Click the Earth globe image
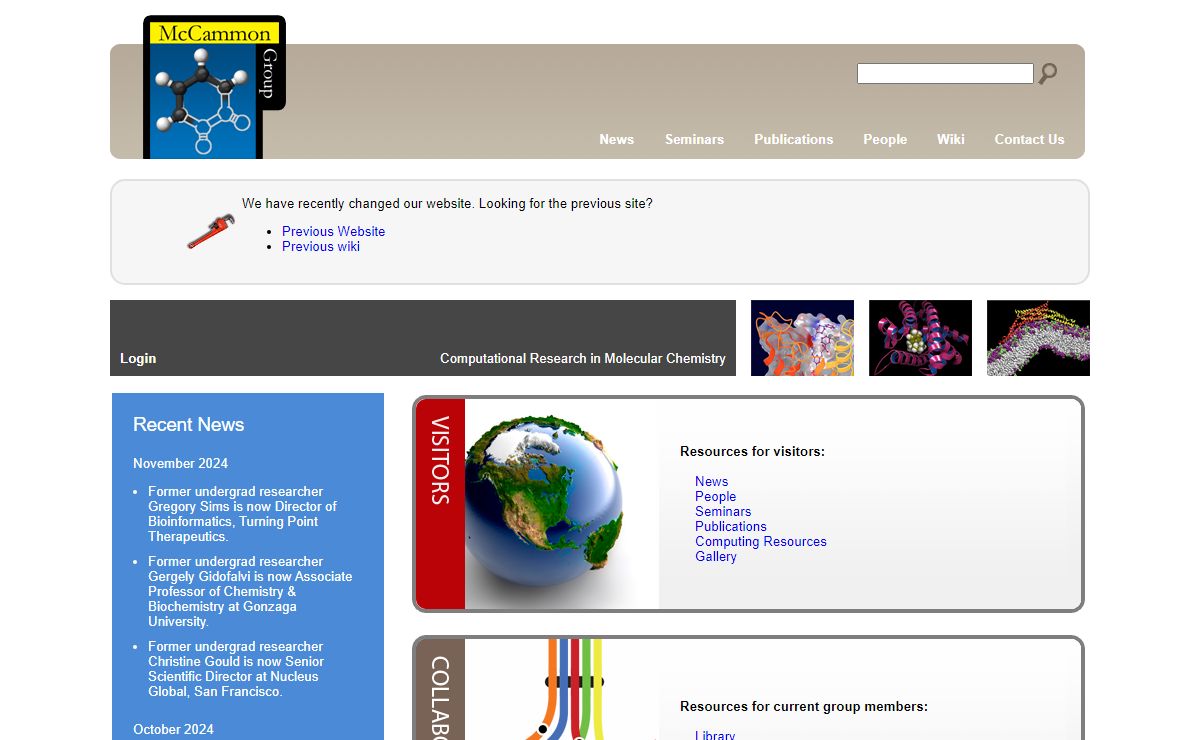 coord(544,500)
